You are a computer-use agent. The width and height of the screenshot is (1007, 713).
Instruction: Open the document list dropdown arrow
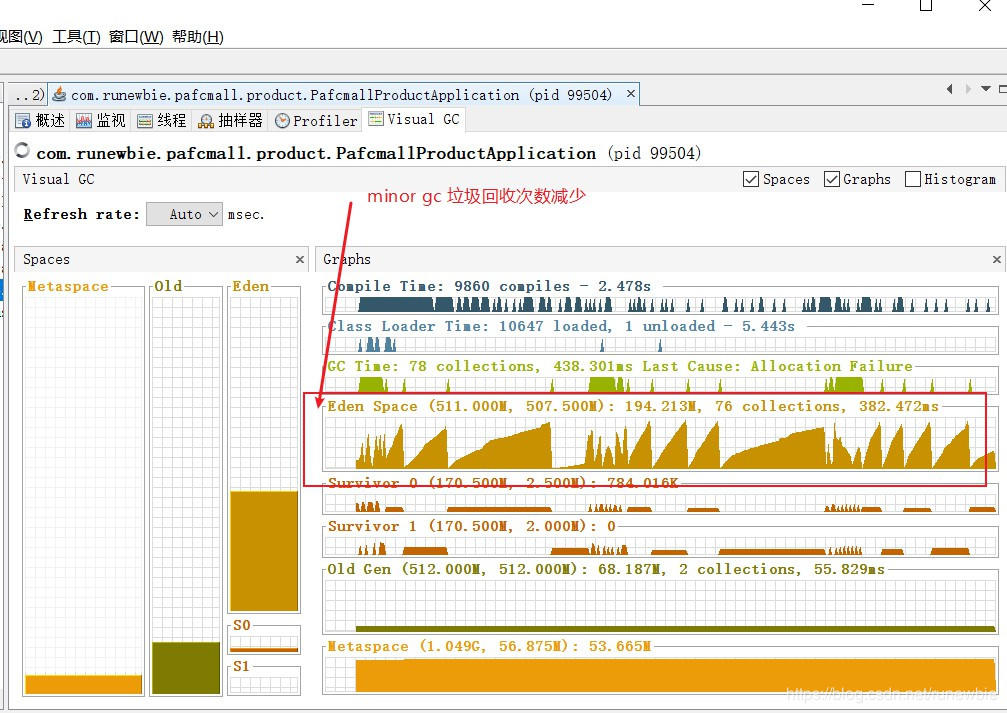985,89
